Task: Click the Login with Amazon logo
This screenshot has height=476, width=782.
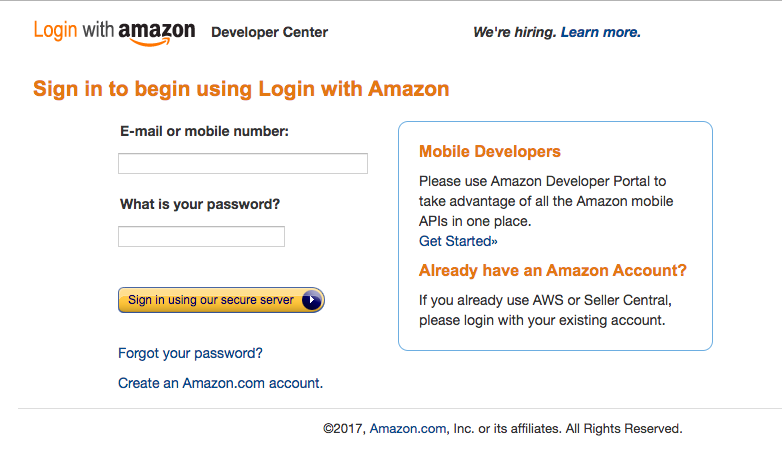Action: click(x=114, y=31)
